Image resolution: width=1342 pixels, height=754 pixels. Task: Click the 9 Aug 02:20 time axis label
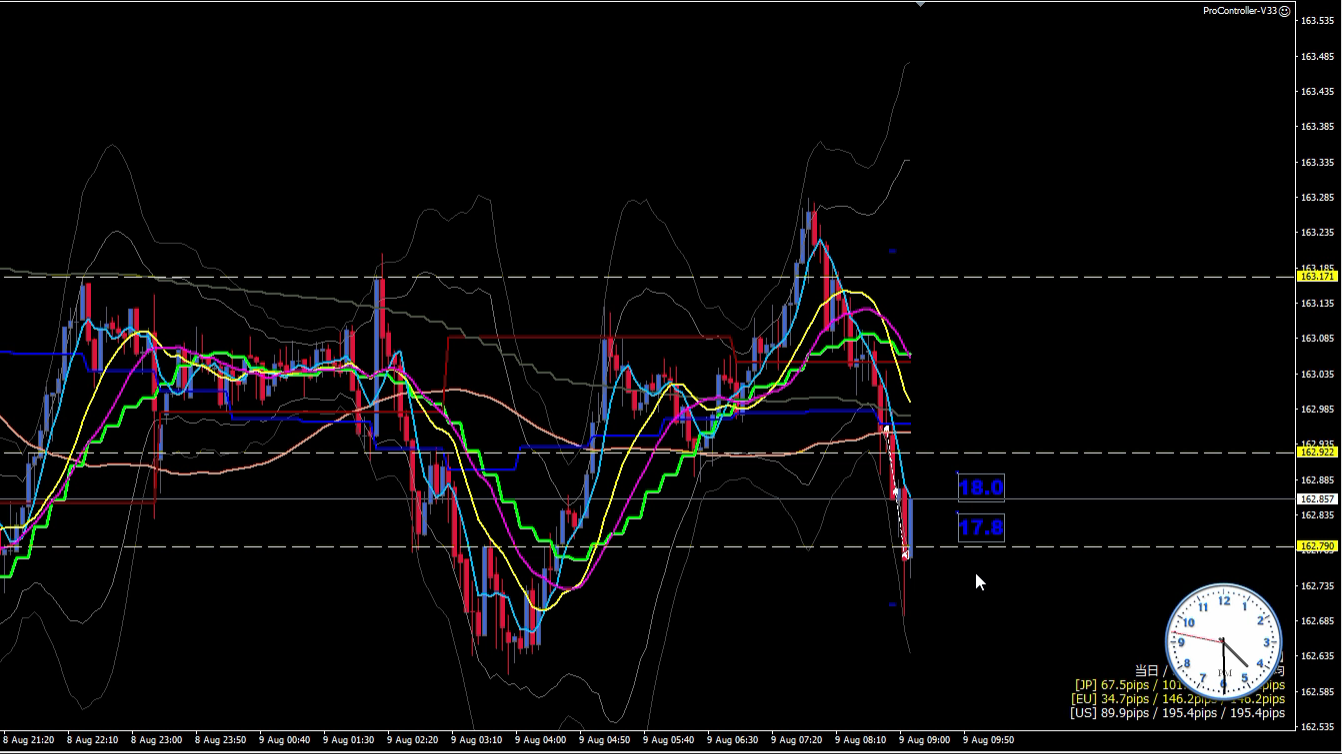[x=413, y=740]
